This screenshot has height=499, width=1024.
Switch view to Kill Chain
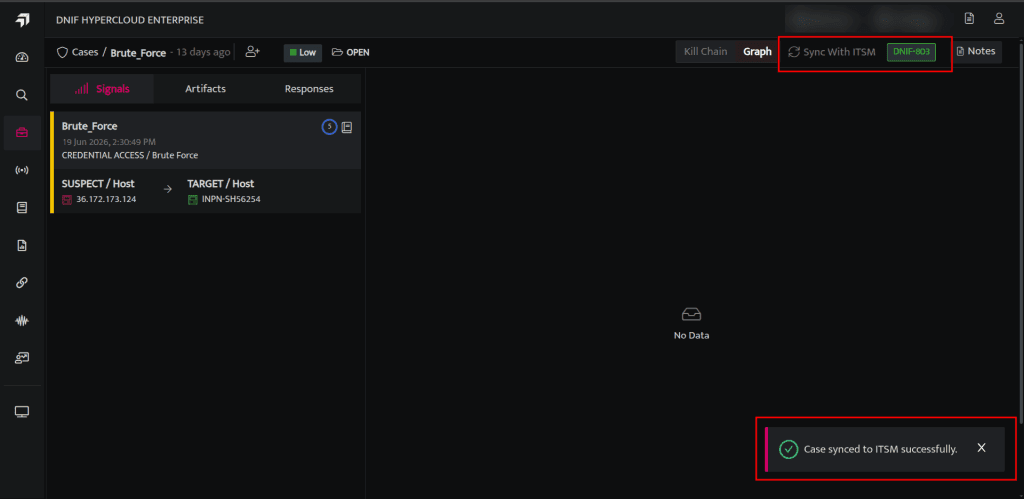coord(705,52)
